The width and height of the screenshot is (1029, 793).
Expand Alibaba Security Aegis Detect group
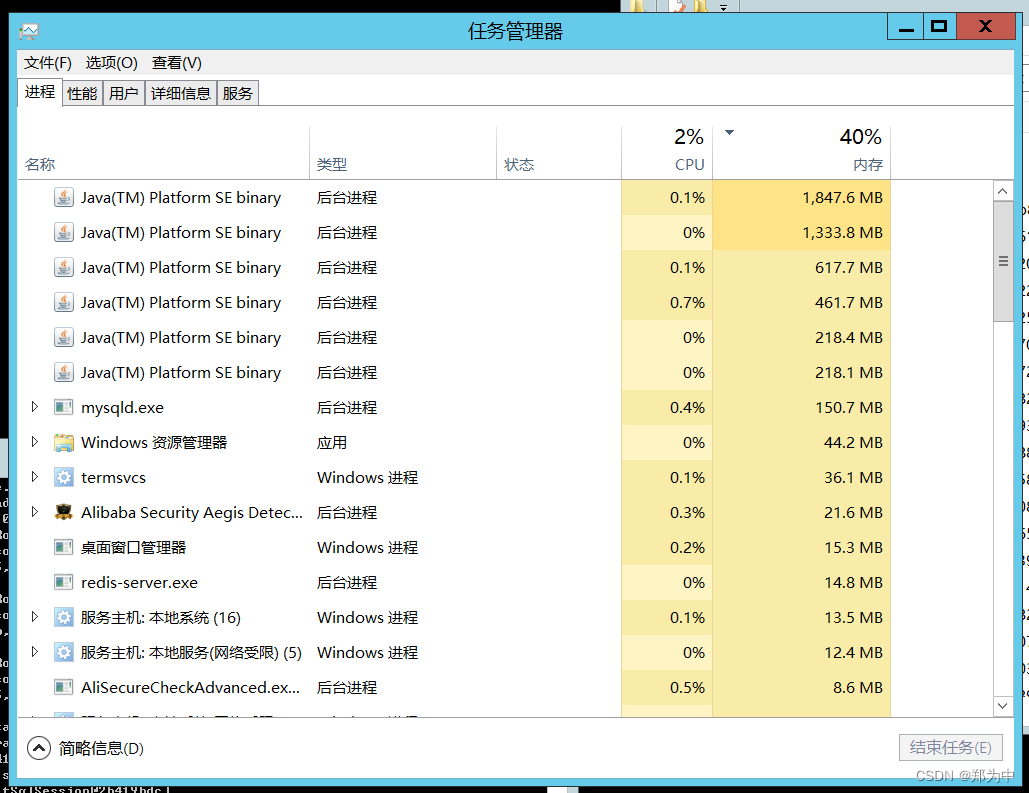[35, 511]
